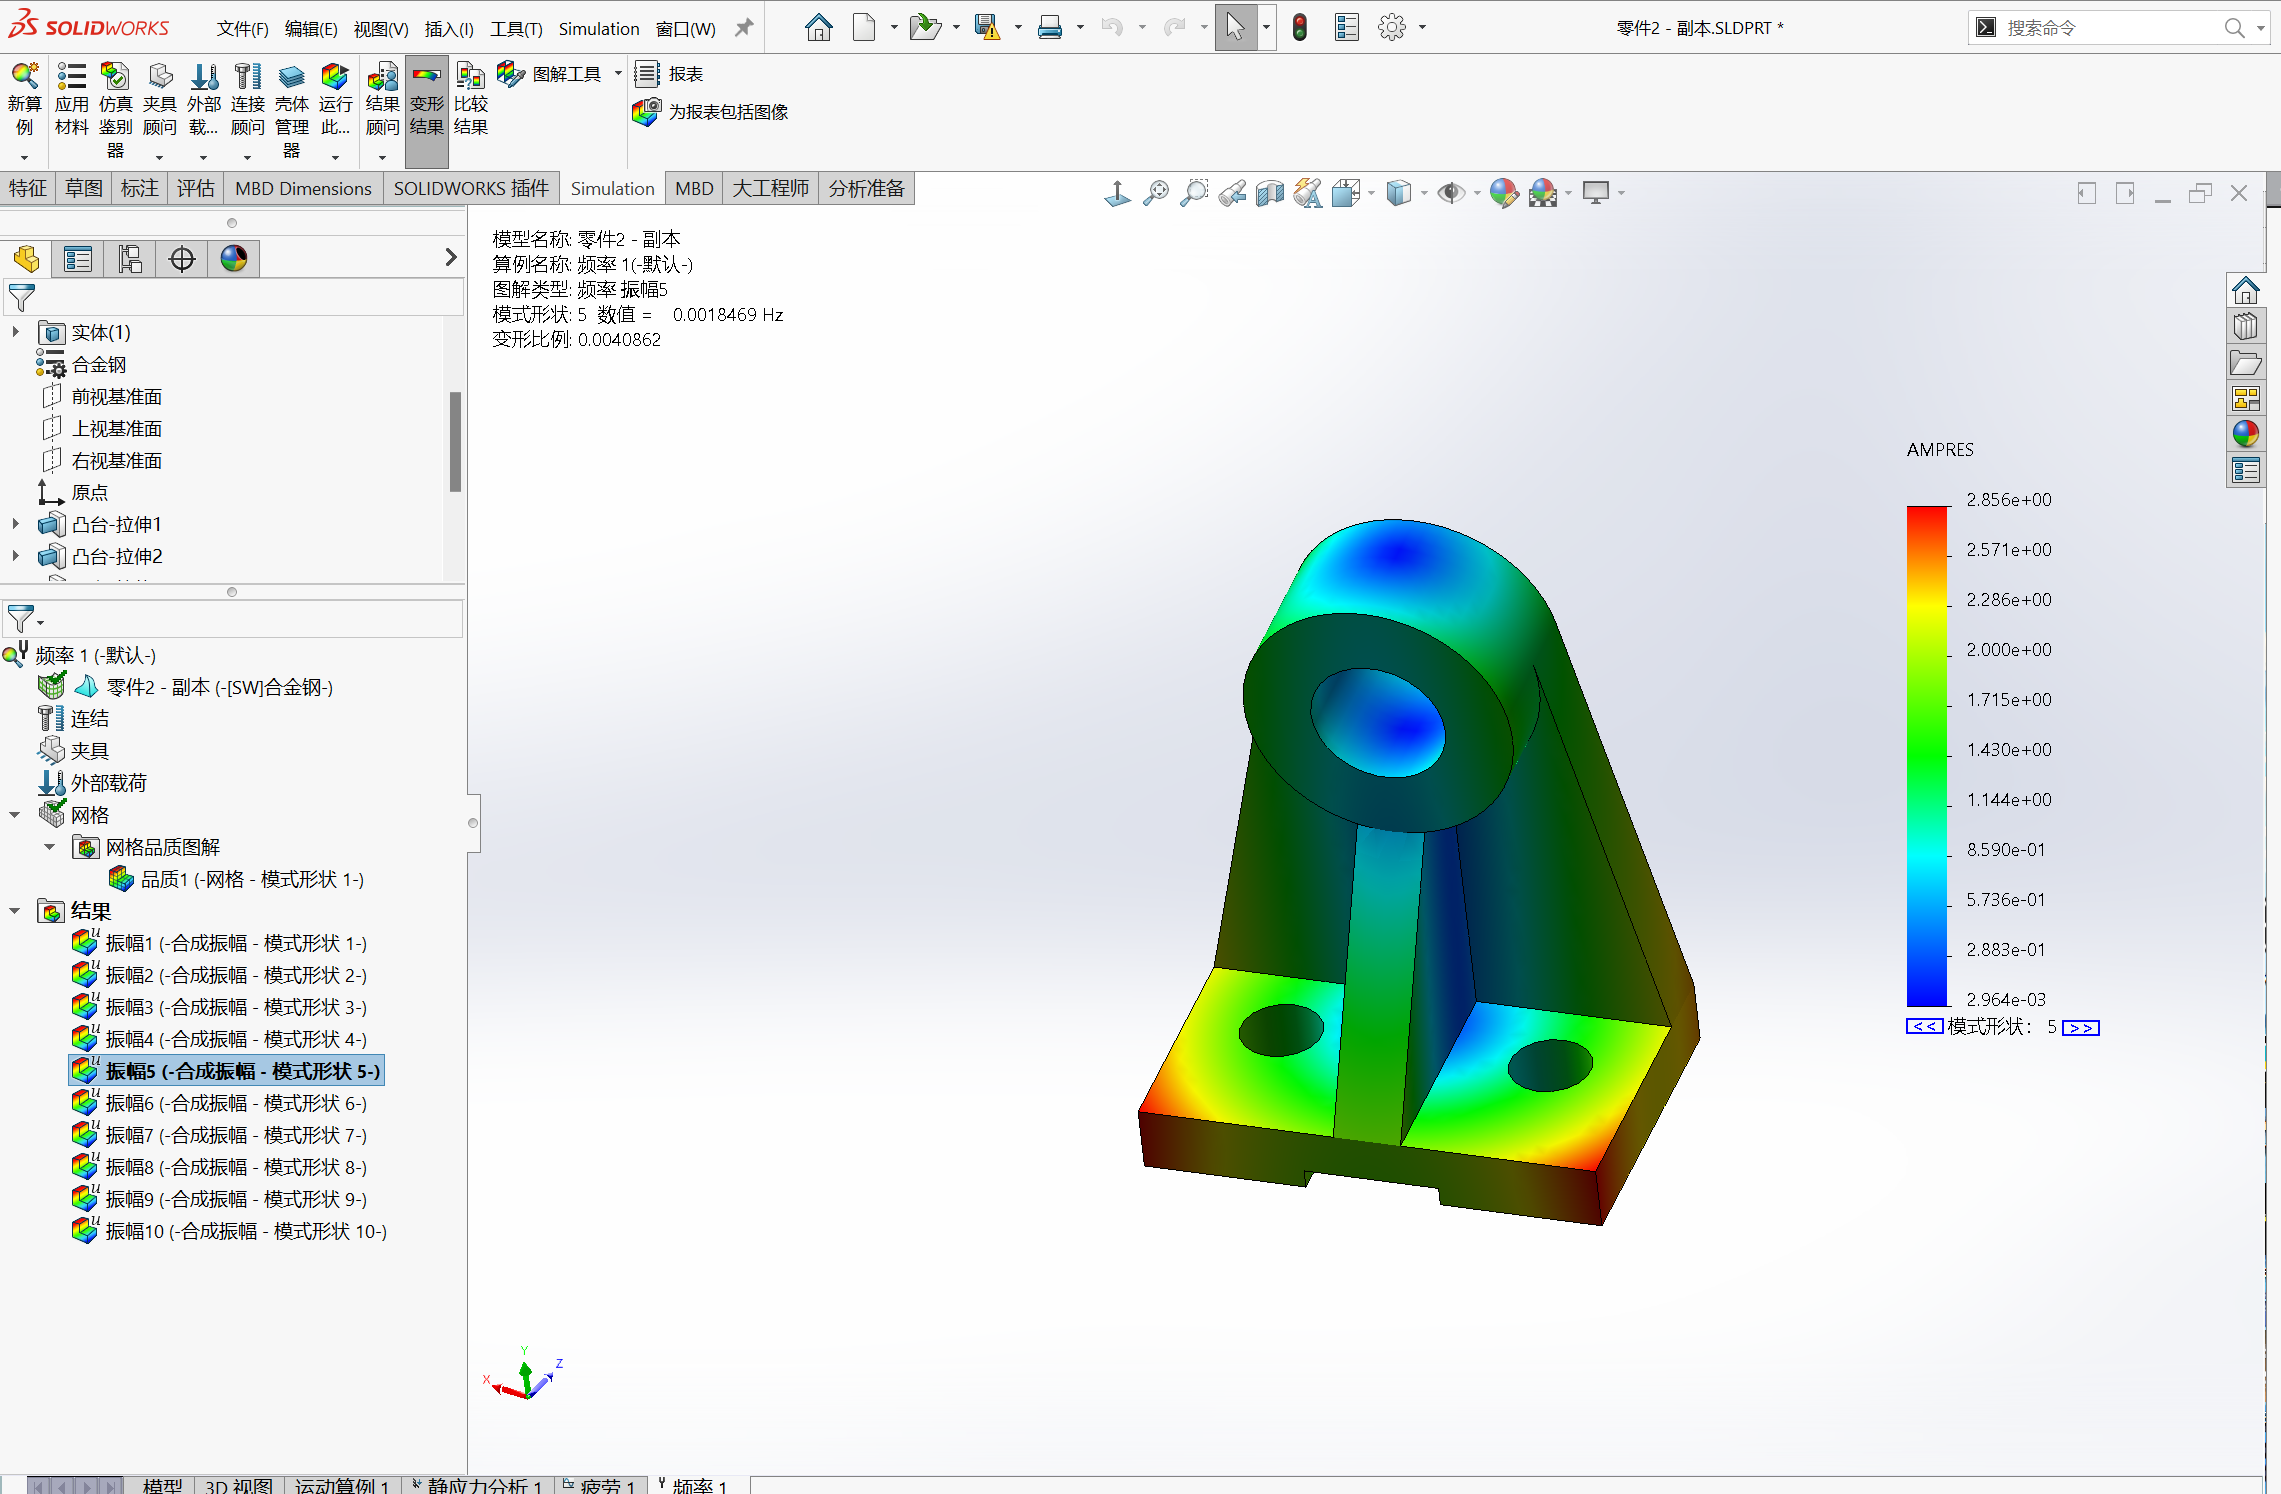Image resolution: width=2281 pixels, height=1494 pixels.
Task: Open the Options gear dropdown arrow
Action: tap(1422, 28)
